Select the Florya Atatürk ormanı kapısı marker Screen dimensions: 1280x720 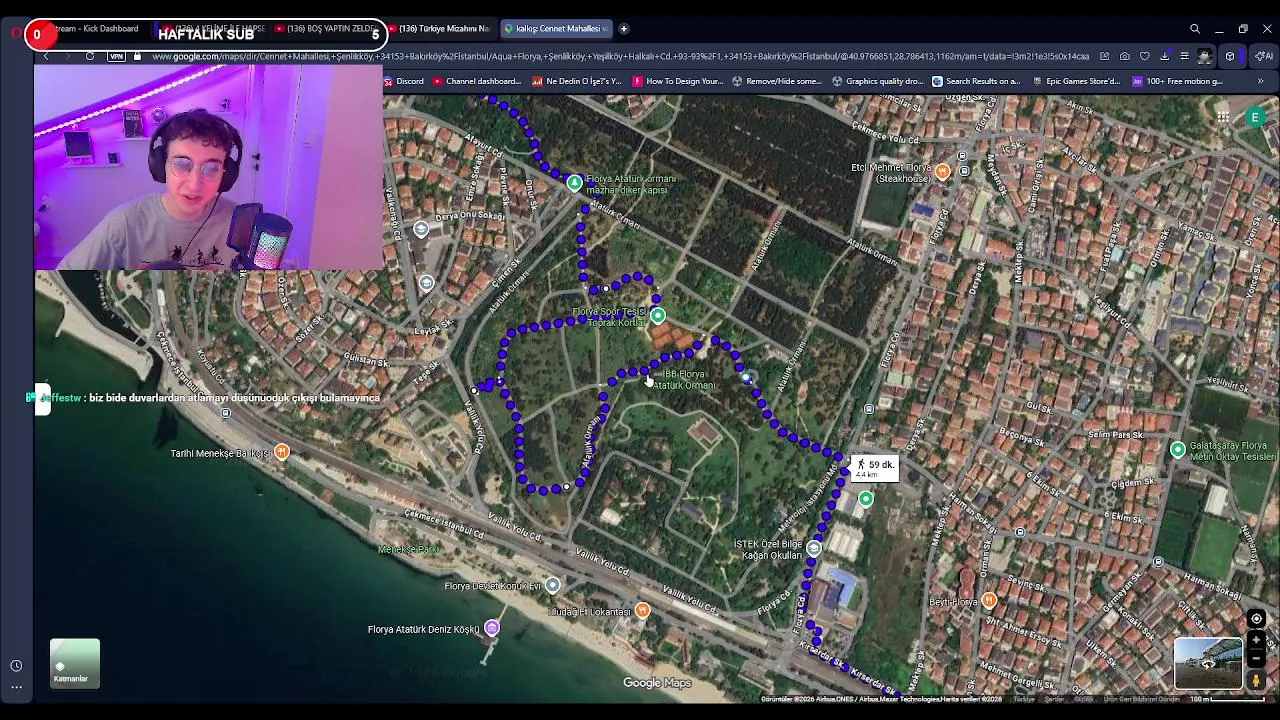click(x=574, y=183)
